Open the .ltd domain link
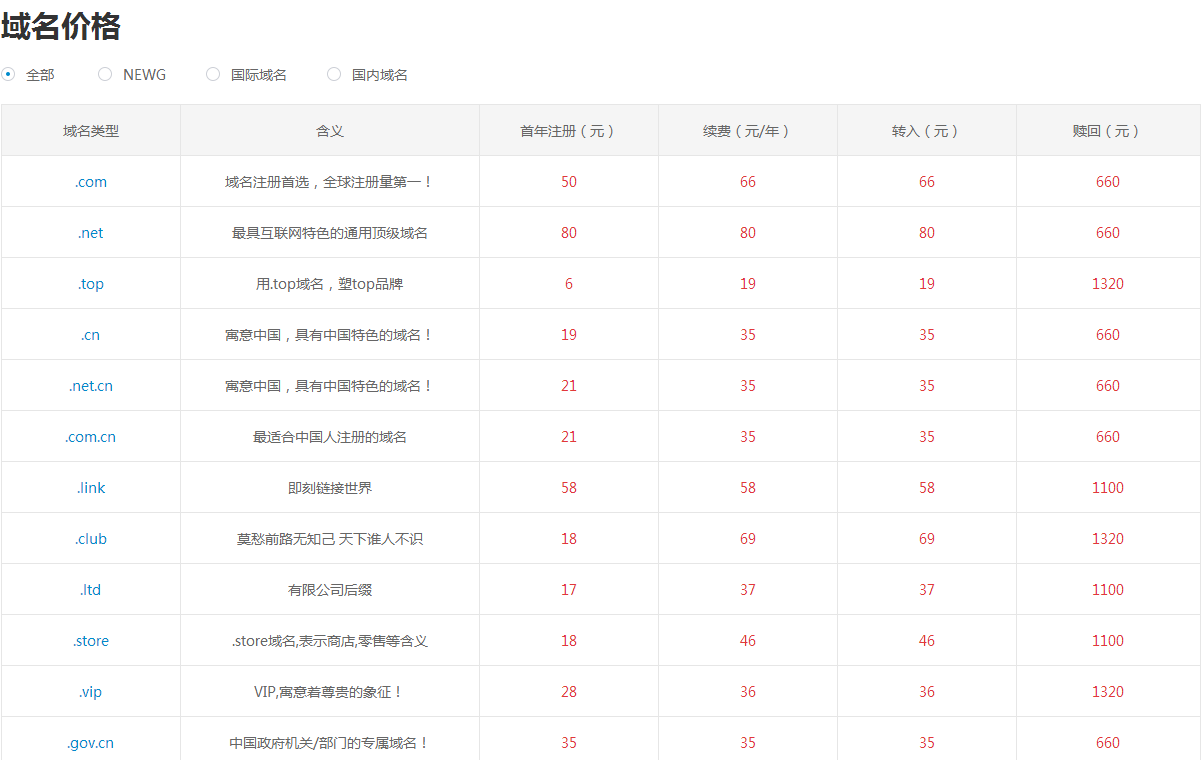The width and height of the screenshot is (1203, 760). (91, 590)
